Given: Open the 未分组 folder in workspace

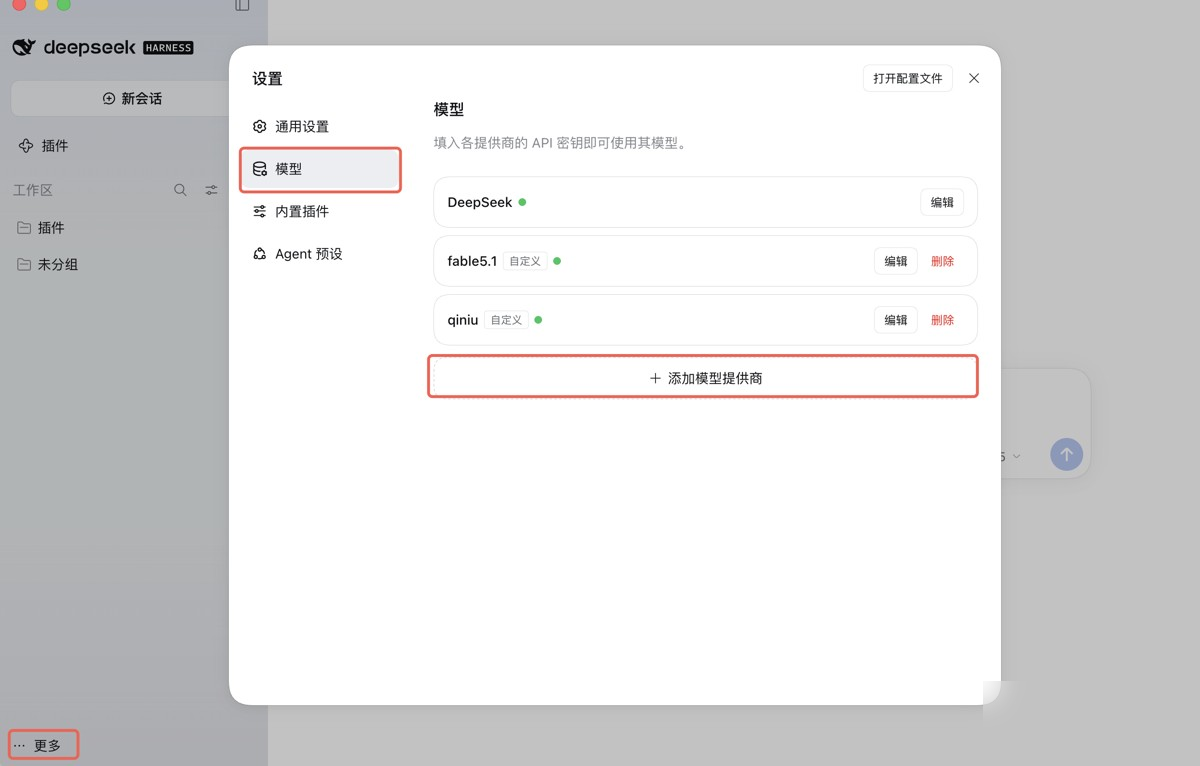Looking at the screenshot, I should click(48, 265).
